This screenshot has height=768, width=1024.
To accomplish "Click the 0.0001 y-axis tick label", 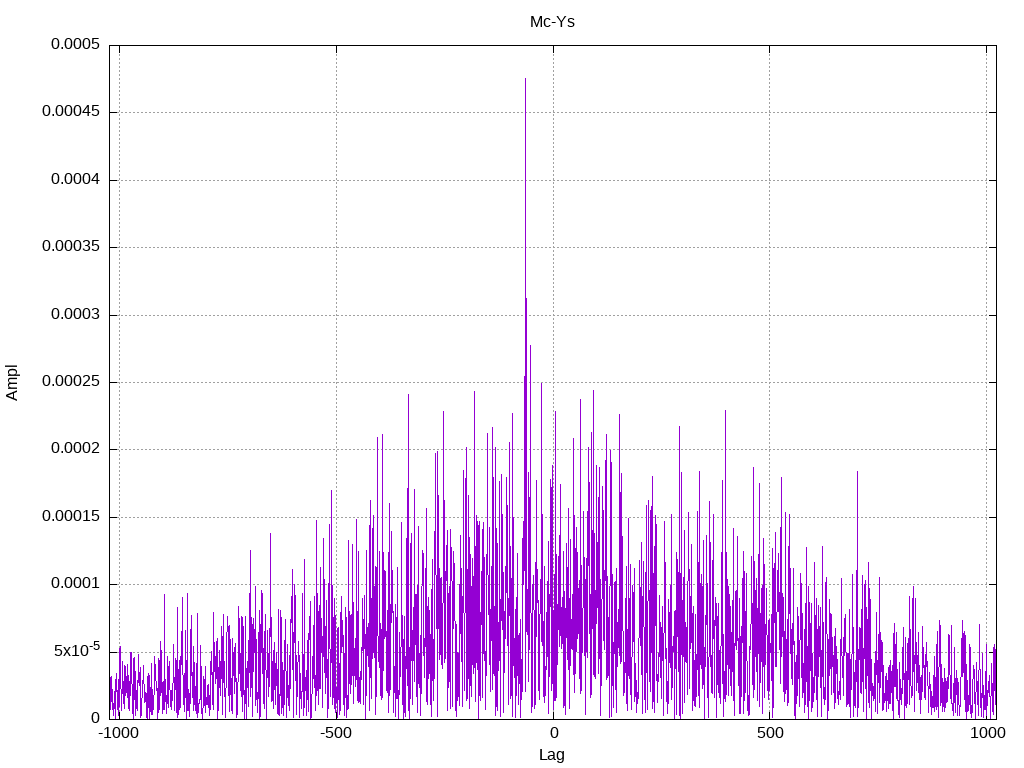I will click(x=76, y=583).
